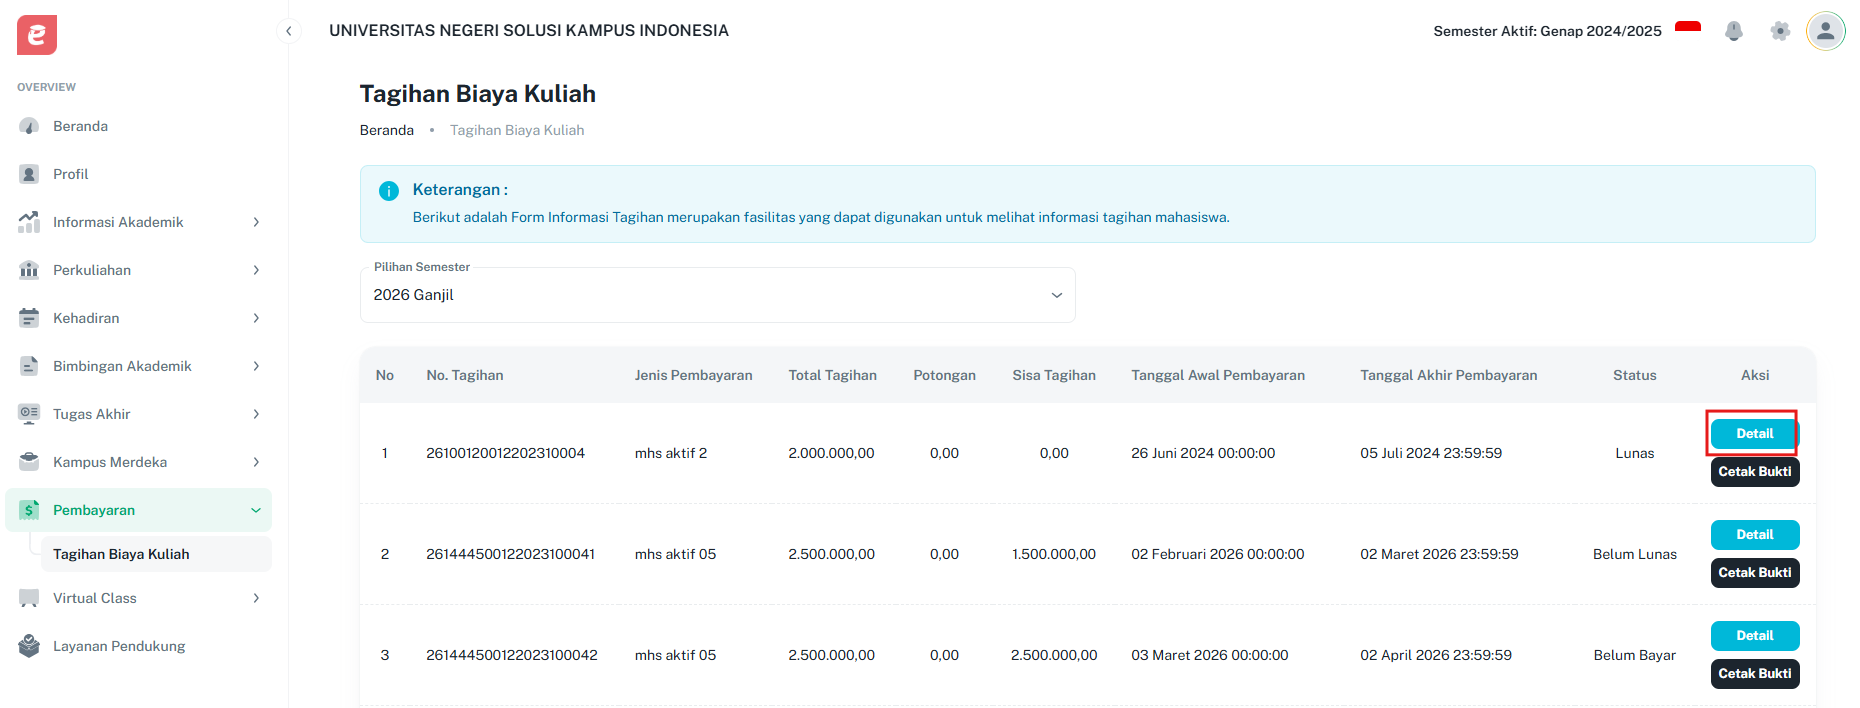Click the 'Status' column header
1860x708 pixels.
tap(1634, 375)
